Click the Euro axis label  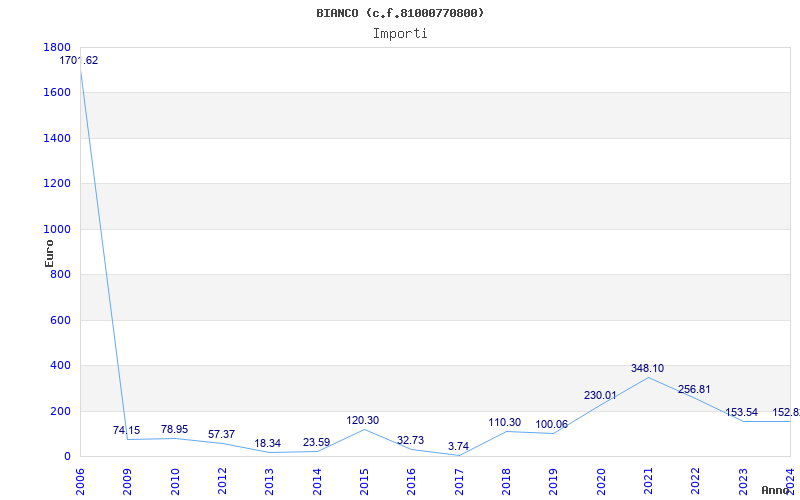pyautogui.click(x=49, y=253)
